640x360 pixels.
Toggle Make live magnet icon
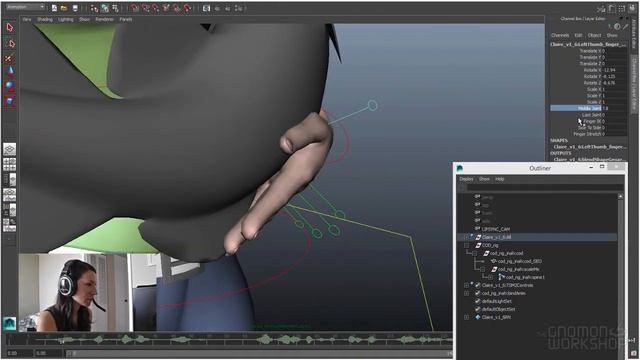tap(187, 8)
